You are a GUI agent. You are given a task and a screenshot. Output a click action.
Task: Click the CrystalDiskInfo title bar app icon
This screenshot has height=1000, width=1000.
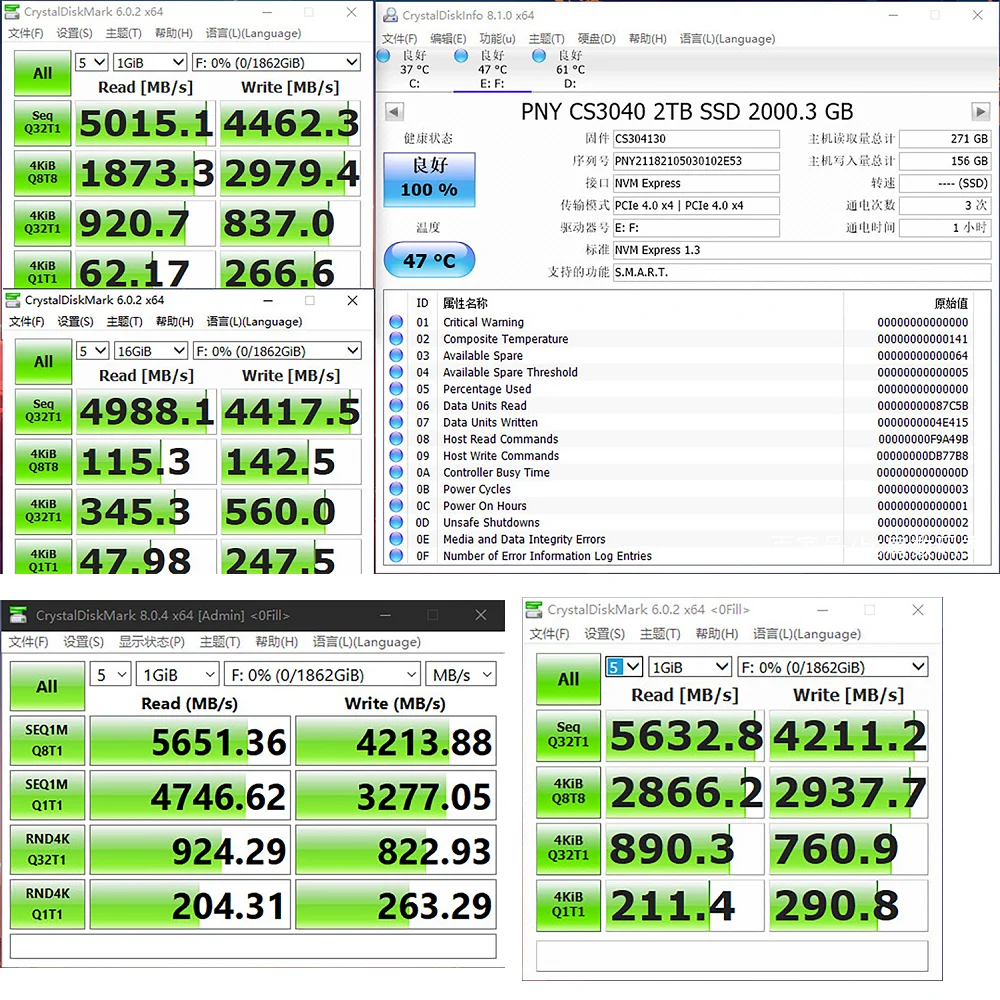pos(389,15)
